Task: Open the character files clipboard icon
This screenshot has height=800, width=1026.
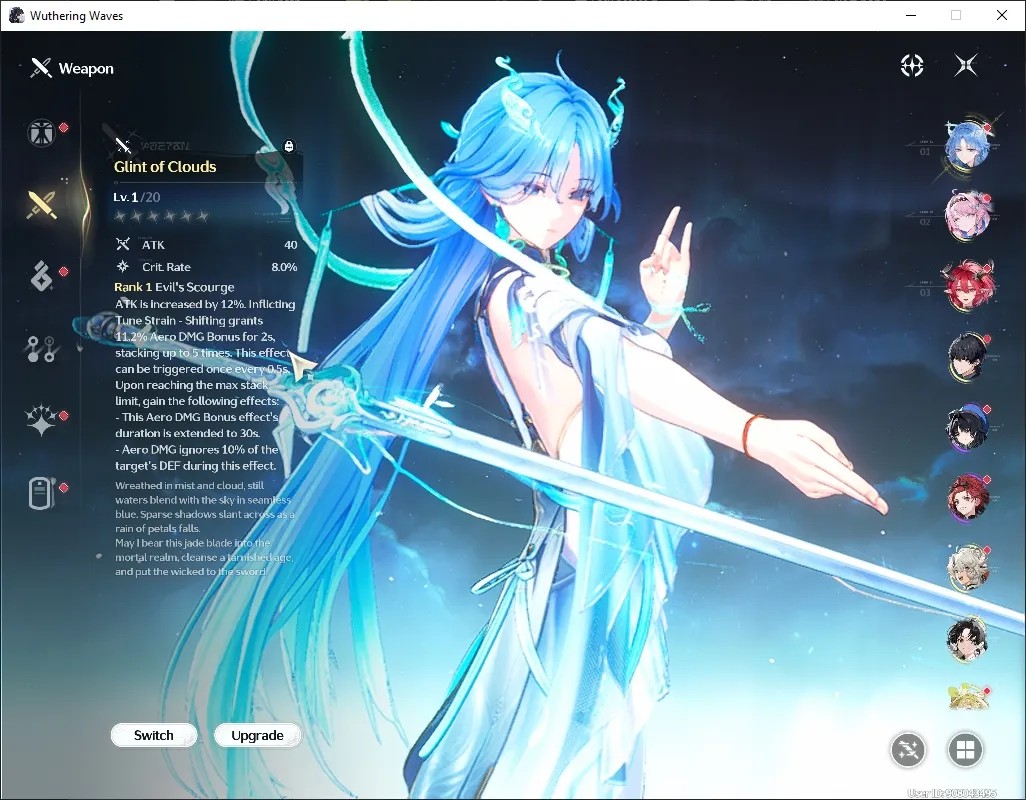Action: click(x=40, y=493)
